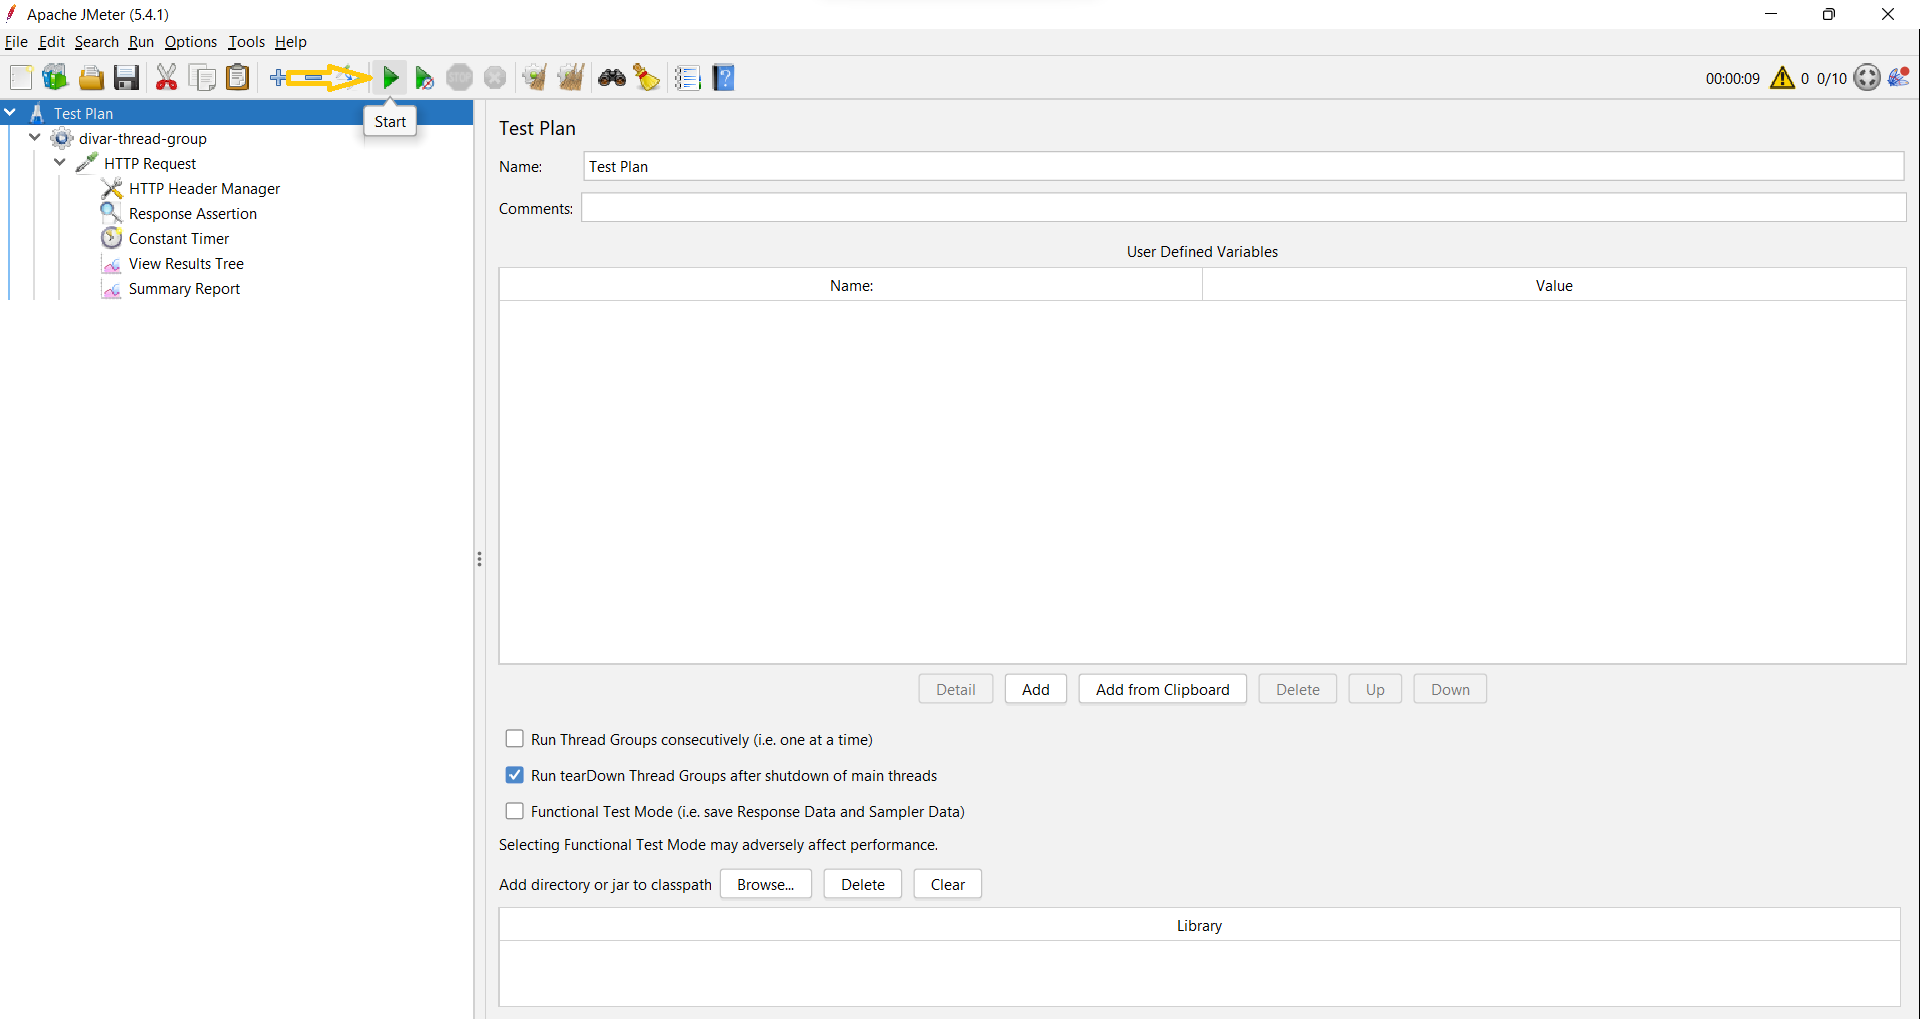Click the Library column header

(x=1199, y=925)
